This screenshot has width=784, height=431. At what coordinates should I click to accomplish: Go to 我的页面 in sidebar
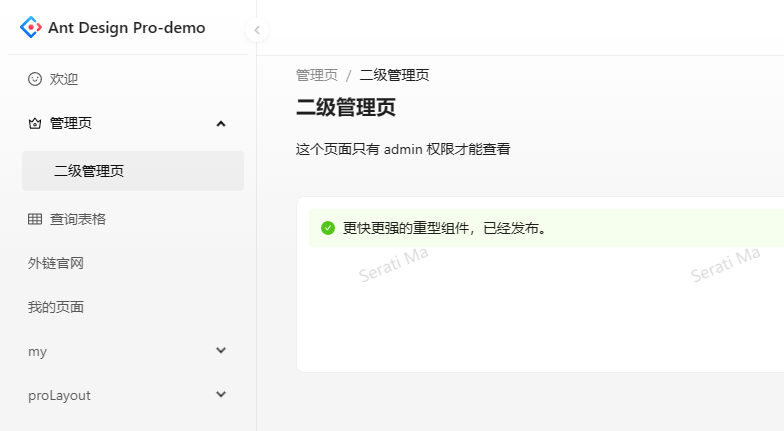(56, 307)
